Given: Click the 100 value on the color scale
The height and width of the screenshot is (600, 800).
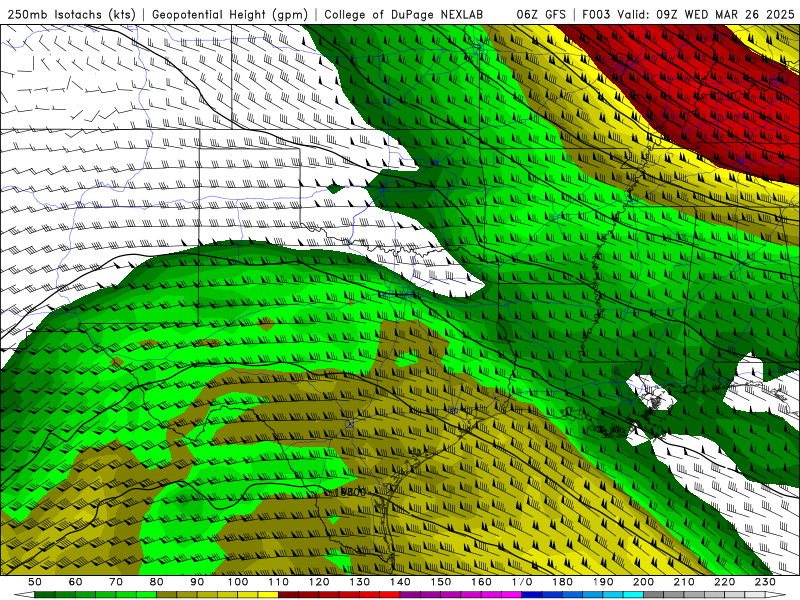Looking at the screenshot, I should [238, 582].
